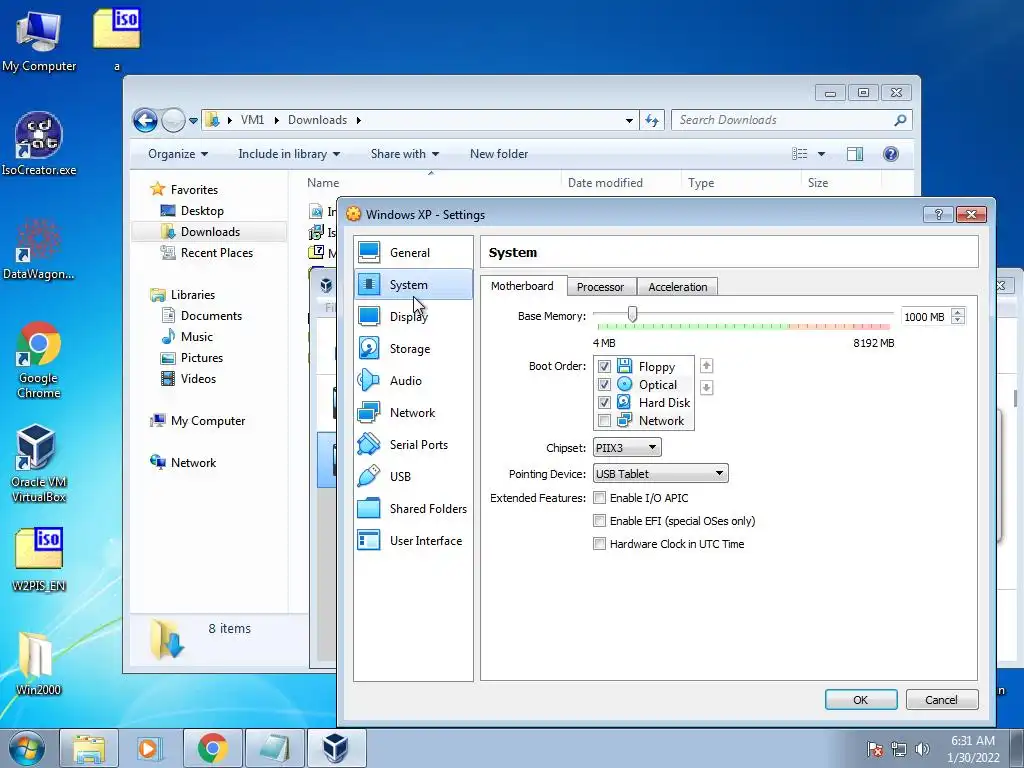Open the USB plug icon category
Viewport: 1024px width, 768px height.
pyautogui.click(x=369, y=477)
